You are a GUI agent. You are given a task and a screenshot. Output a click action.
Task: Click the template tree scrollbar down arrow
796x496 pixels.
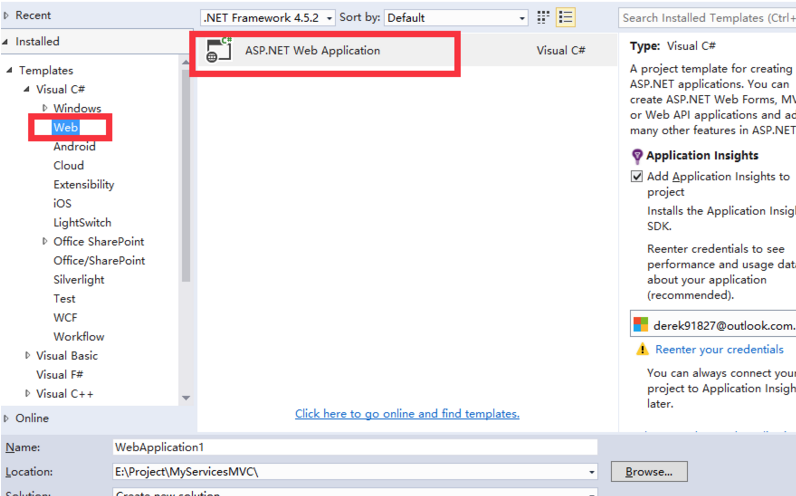tap(186, 398)
